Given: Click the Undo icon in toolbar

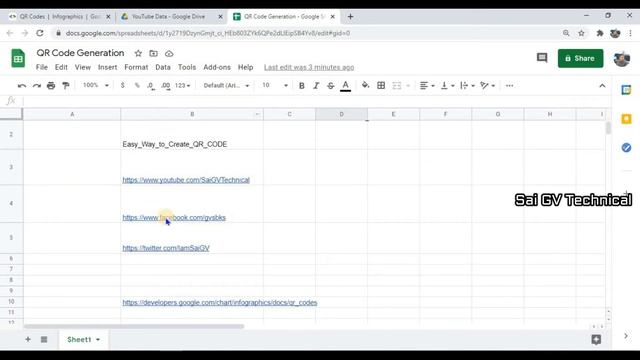Looking at the screenshot, I should tap(22, 86).
